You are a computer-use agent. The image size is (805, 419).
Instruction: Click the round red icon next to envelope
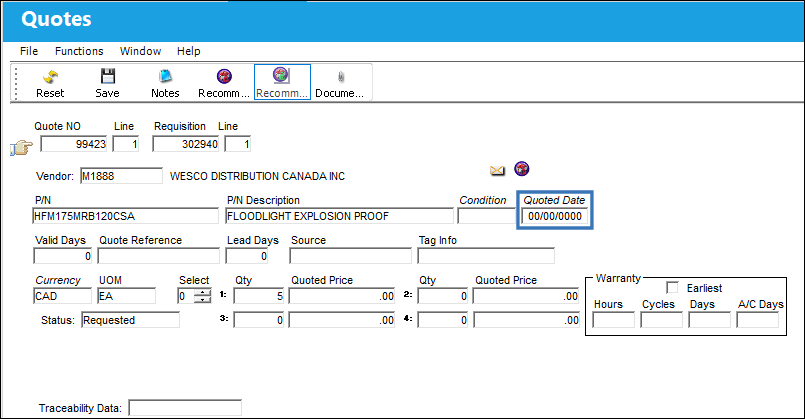point(522,169)
